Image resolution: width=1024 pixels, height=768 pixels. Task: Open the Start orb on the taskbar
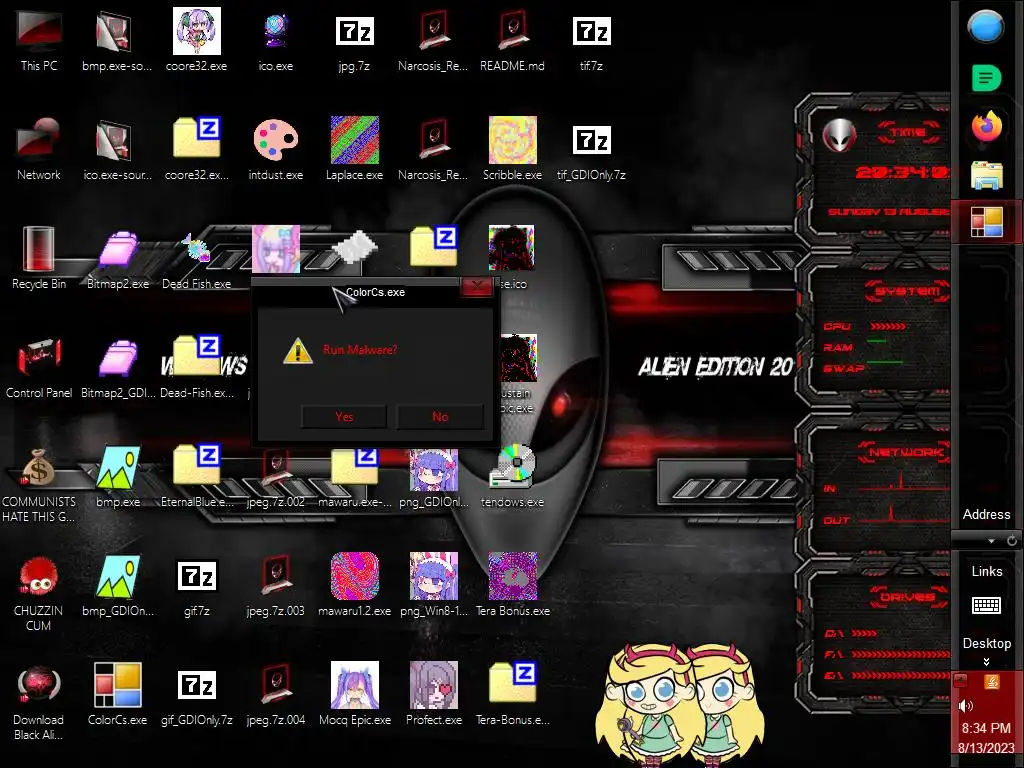click(986, 27)
